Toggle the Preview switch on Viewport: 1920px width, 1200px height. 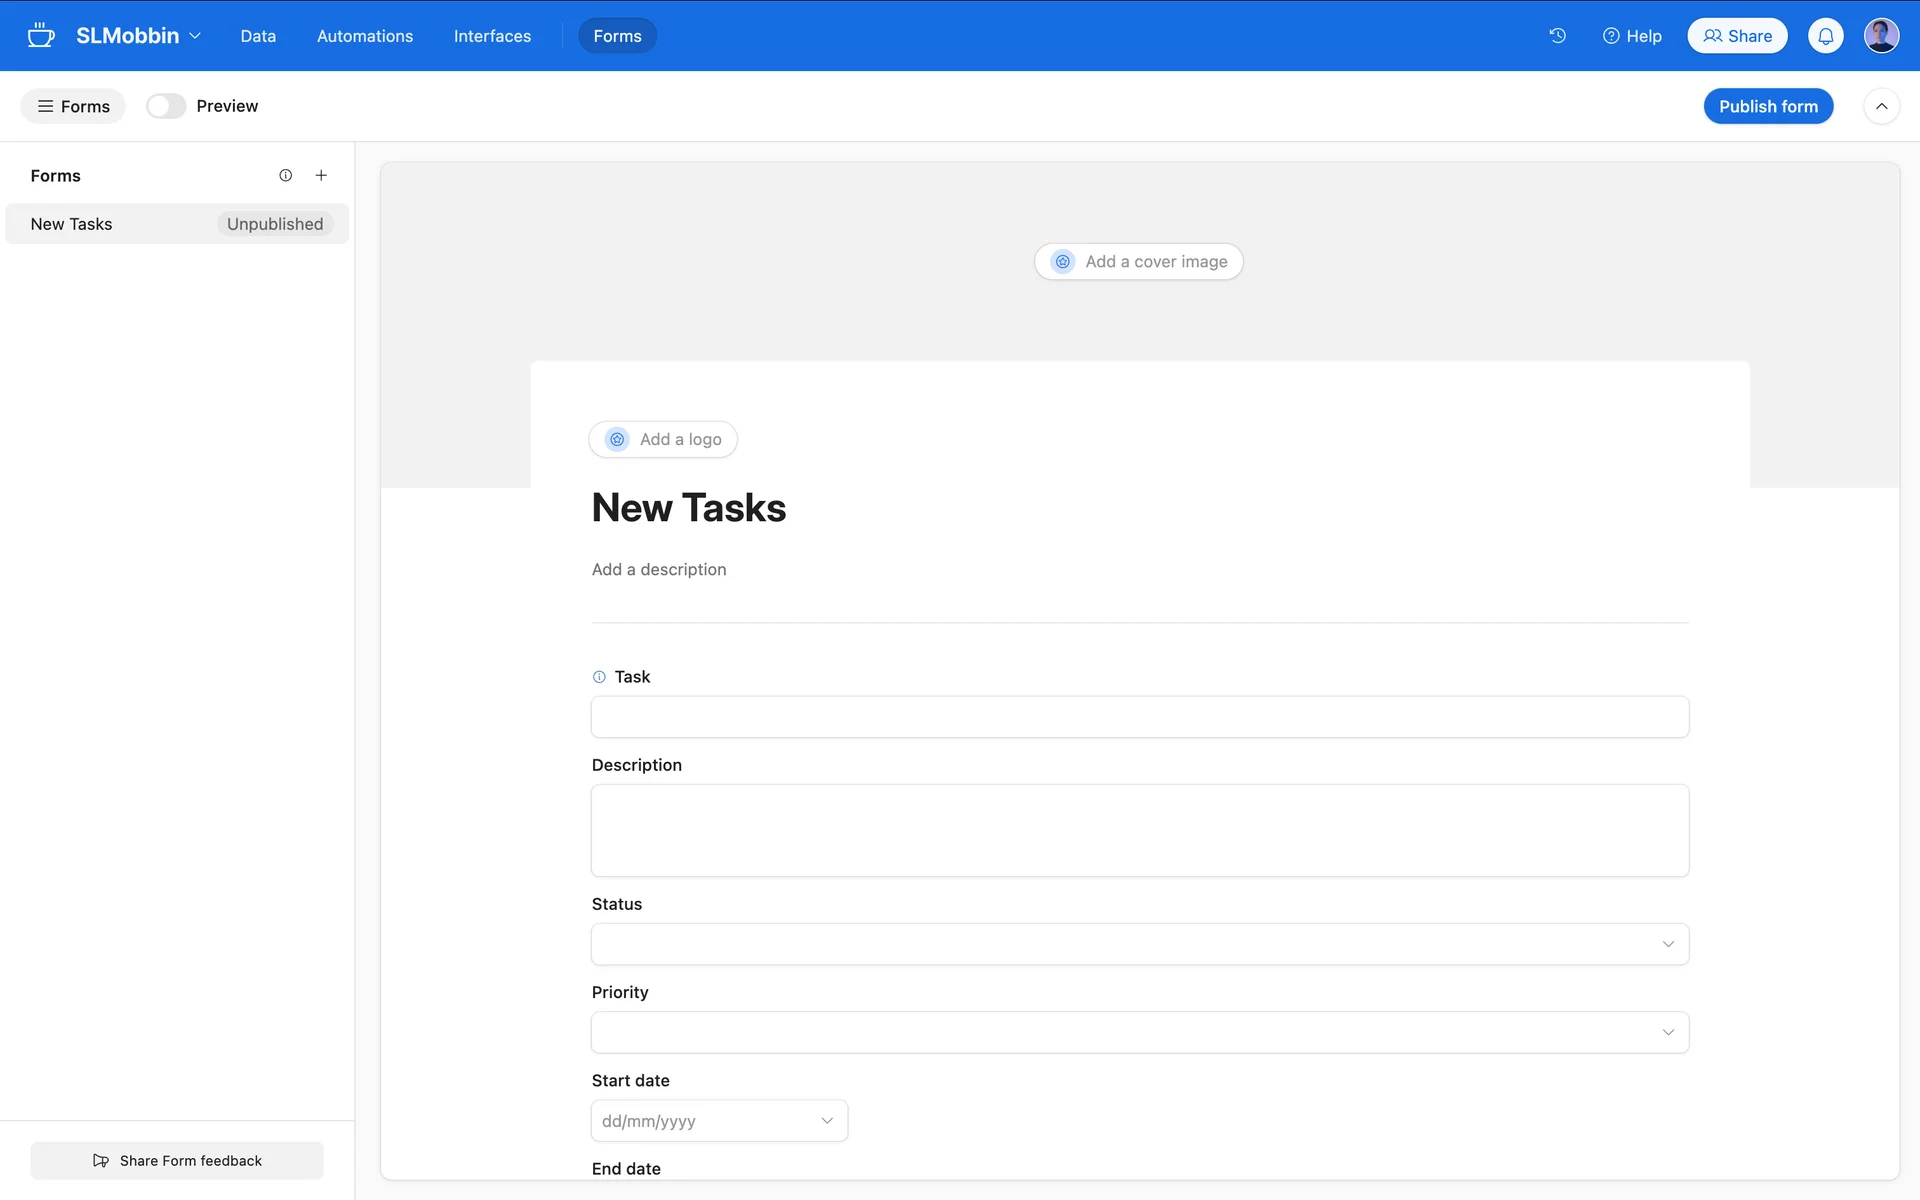coord(166,106)
